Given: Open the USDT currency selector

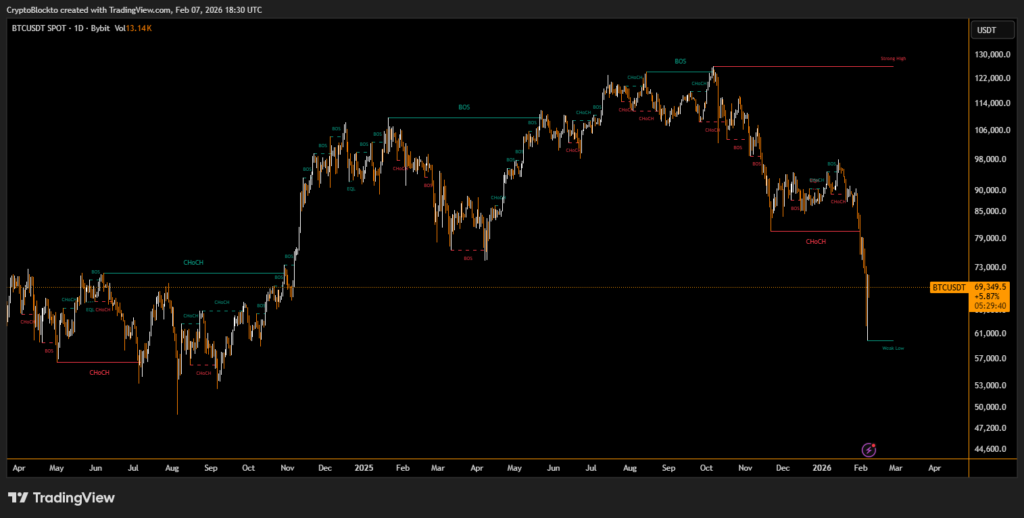Looking at the screenshot, I should click(x=986, y=30).
